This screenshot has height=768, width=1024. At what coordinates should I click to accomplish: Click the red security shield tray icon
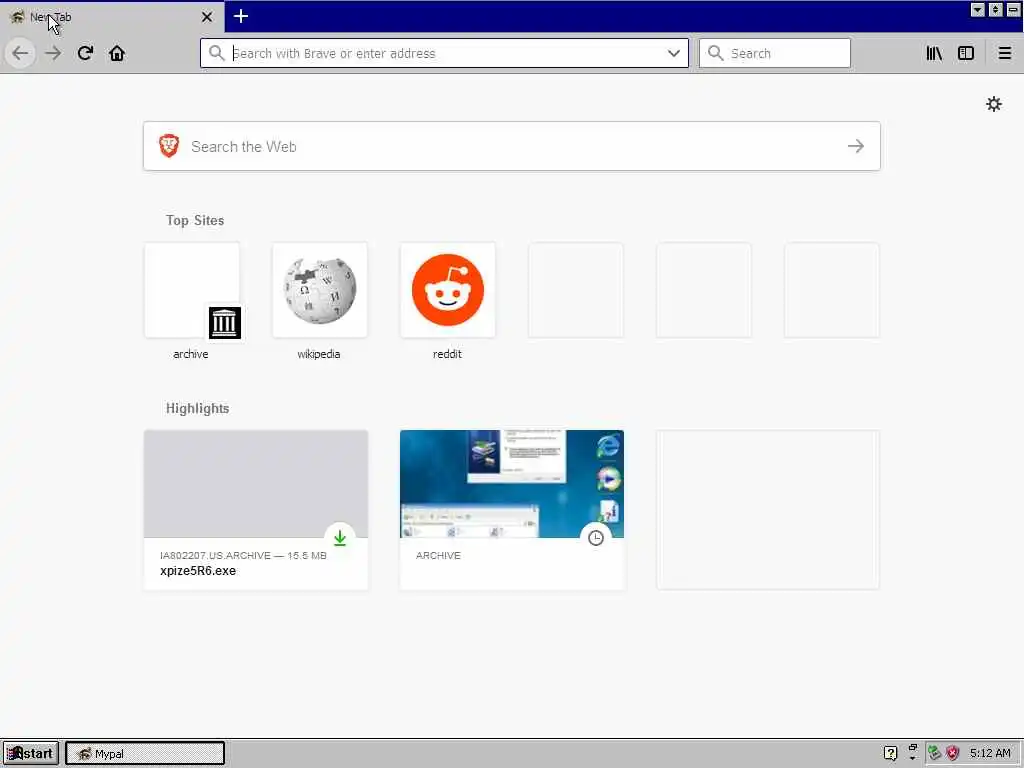952,753
